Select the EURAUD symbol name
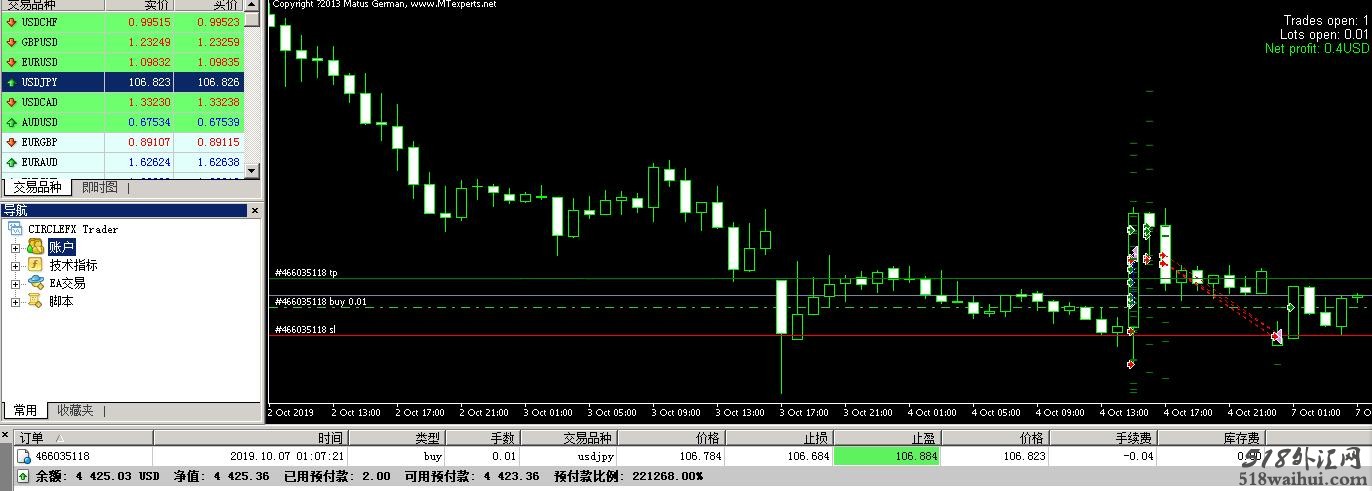 39,162
